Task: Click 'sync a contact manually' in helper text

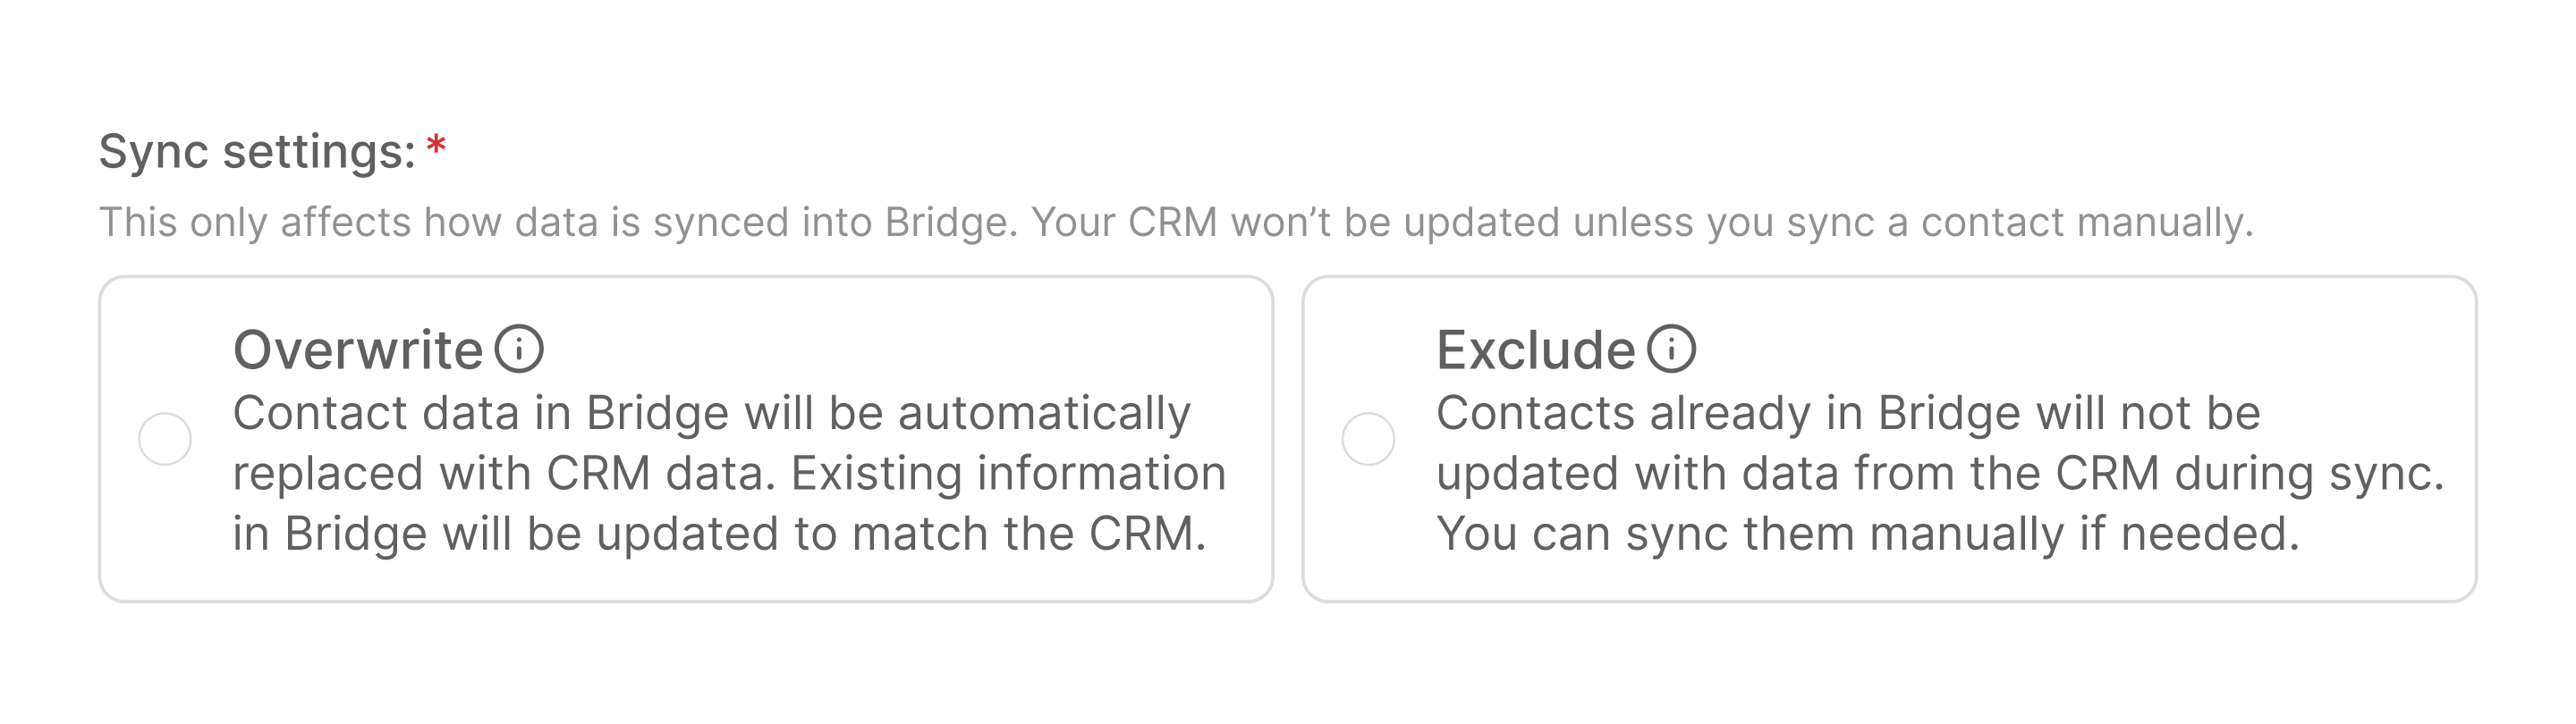Action: pos(2019,222)
